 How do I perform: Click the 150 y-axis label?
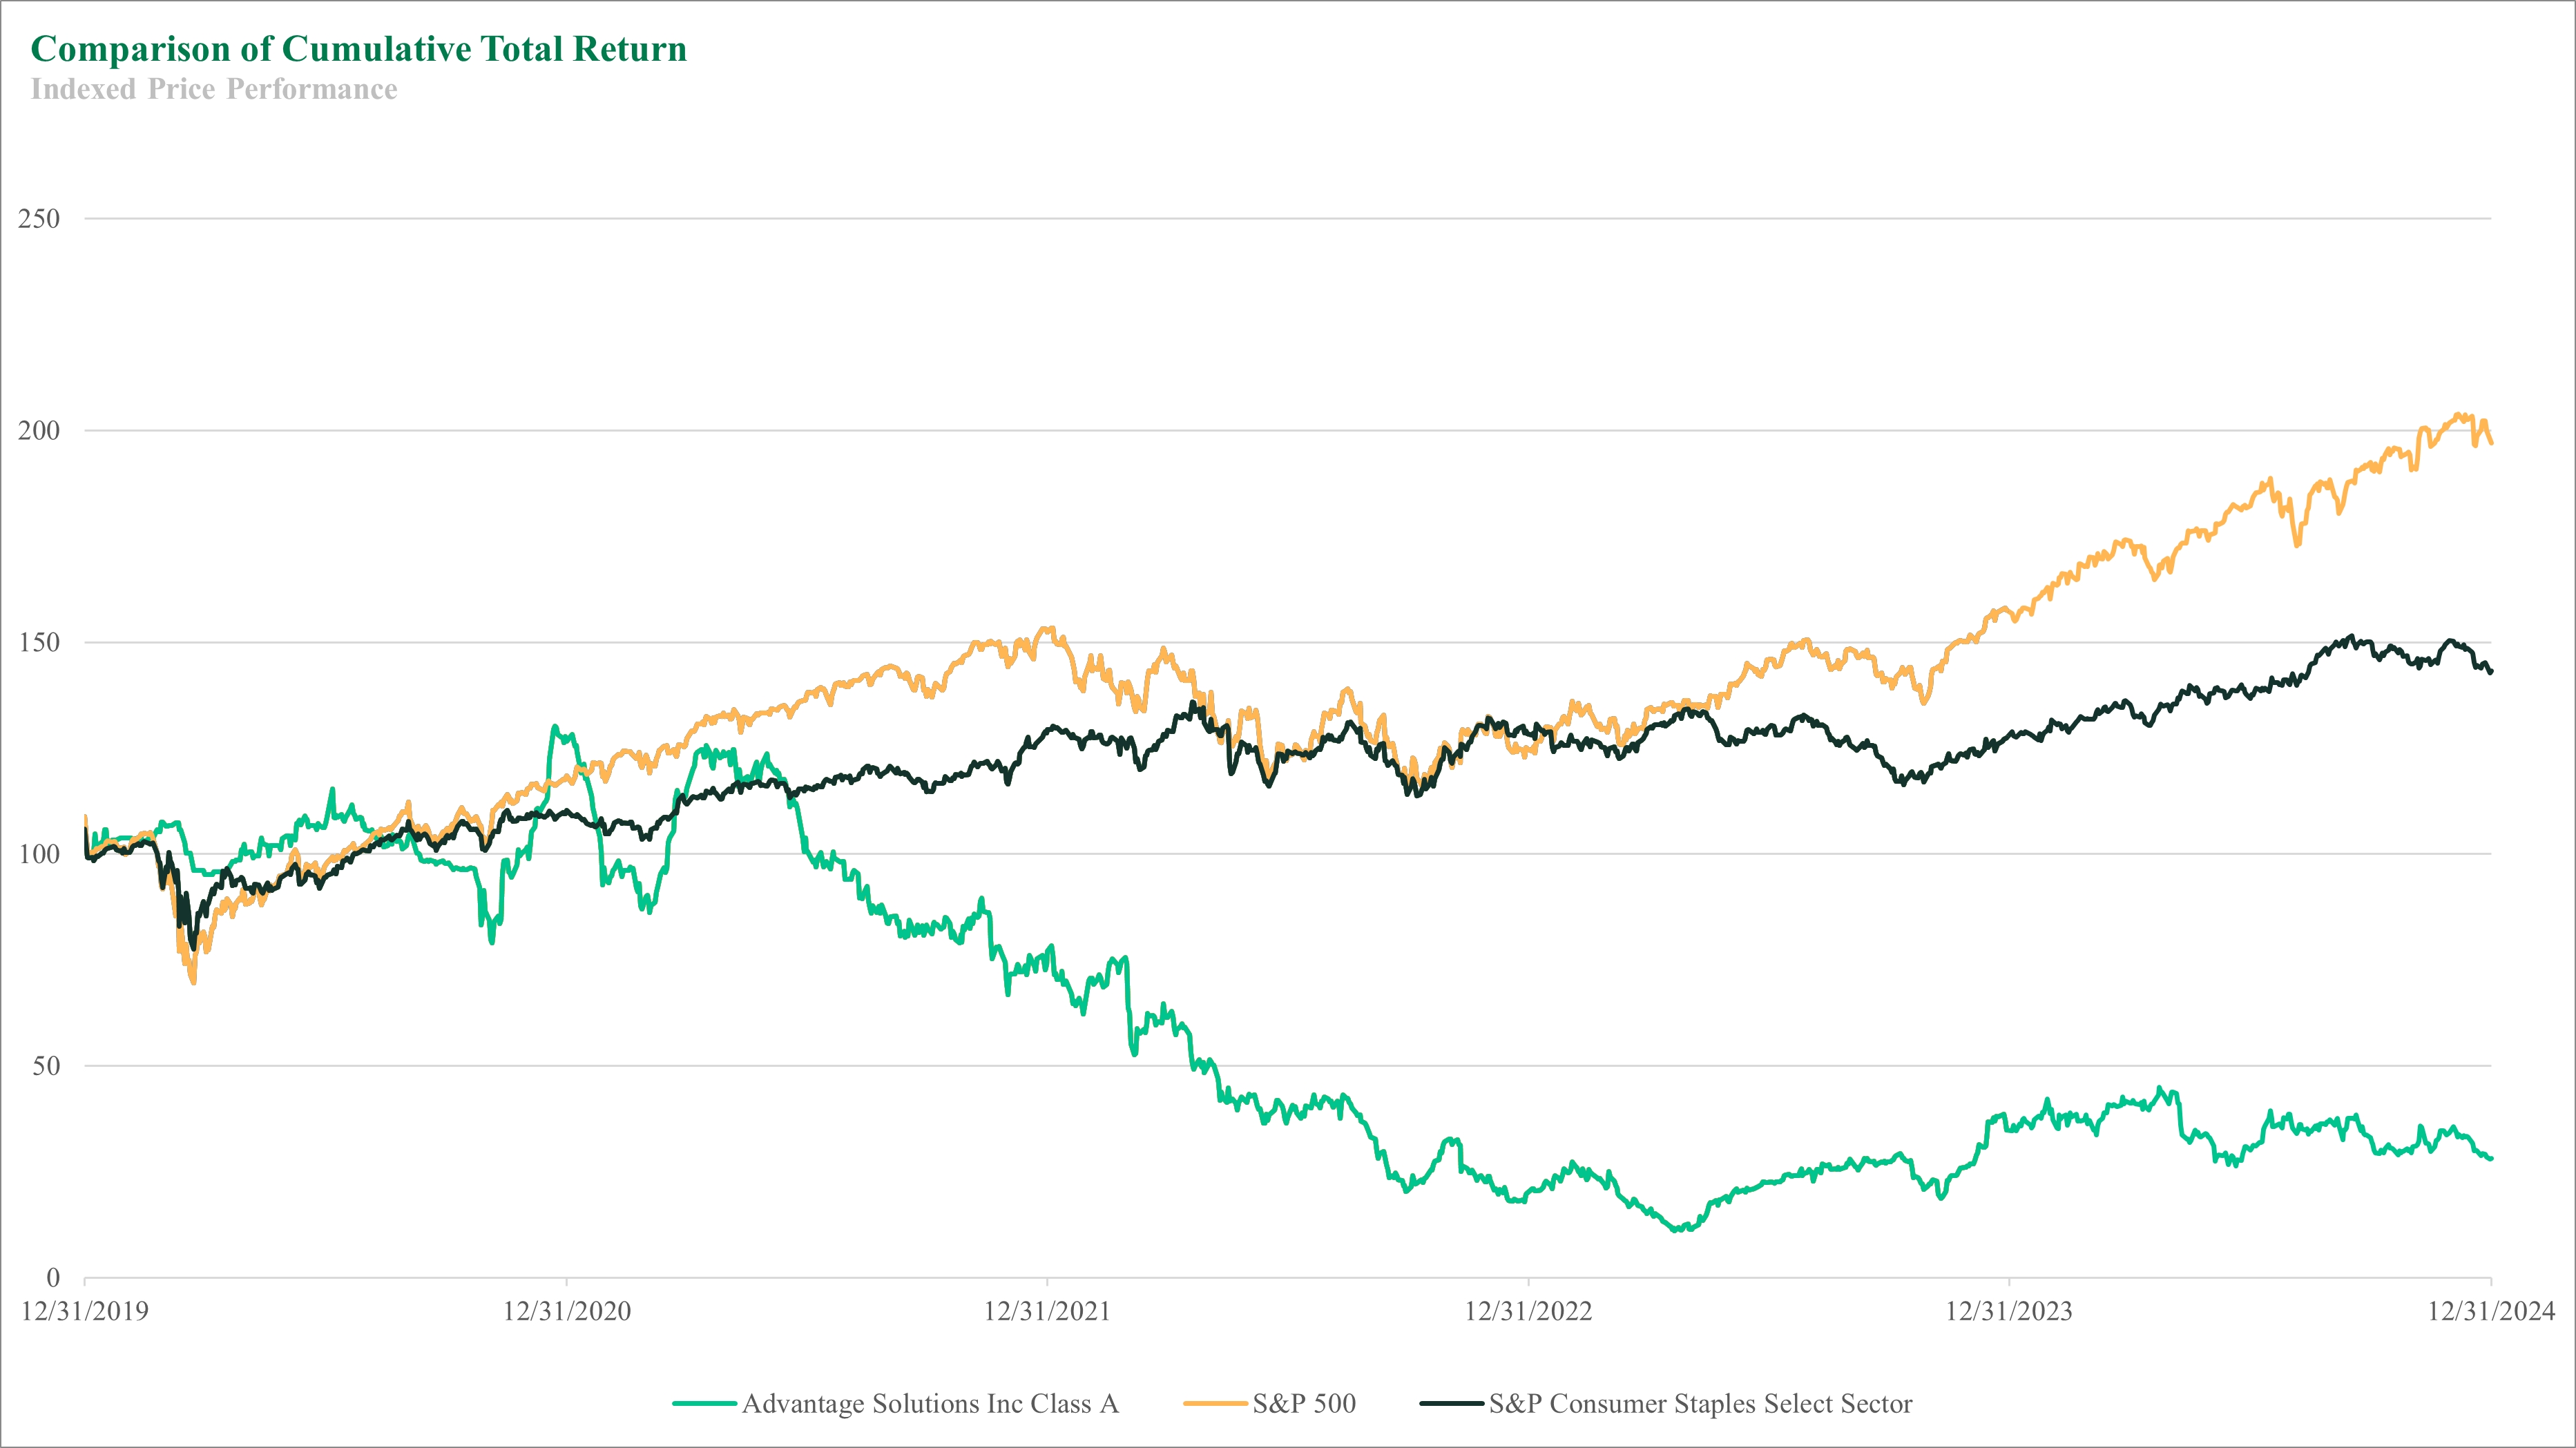39,643
